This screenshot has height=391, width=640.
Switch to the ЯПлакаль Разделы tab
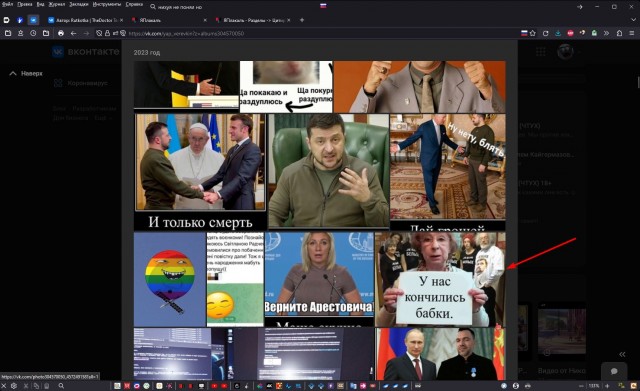pos(252,20)
